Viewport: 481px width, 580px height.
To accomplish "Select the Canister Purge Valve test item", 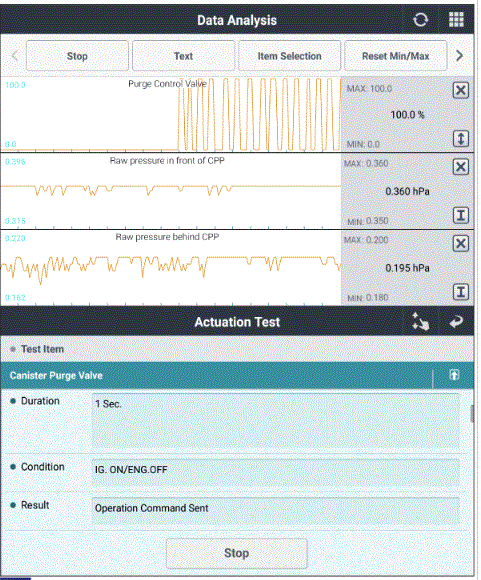I will pyautogui.click(x=216, y=375).
